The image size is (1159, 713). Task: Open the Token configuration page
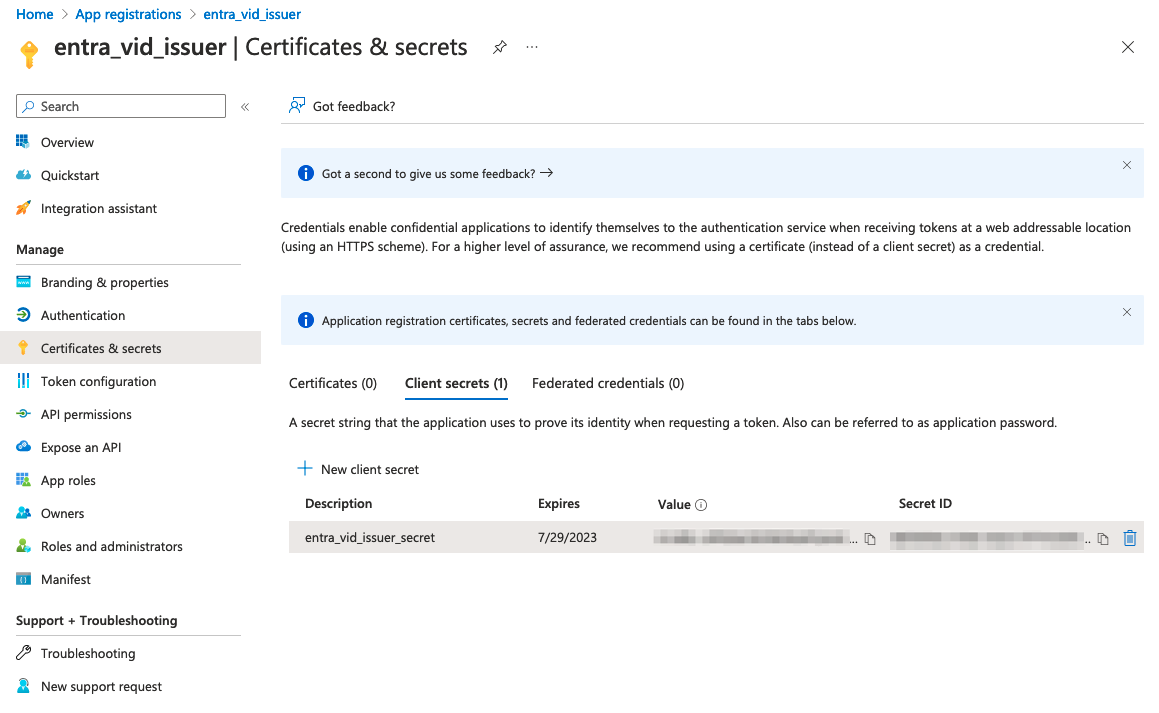(x=98, y=381)
